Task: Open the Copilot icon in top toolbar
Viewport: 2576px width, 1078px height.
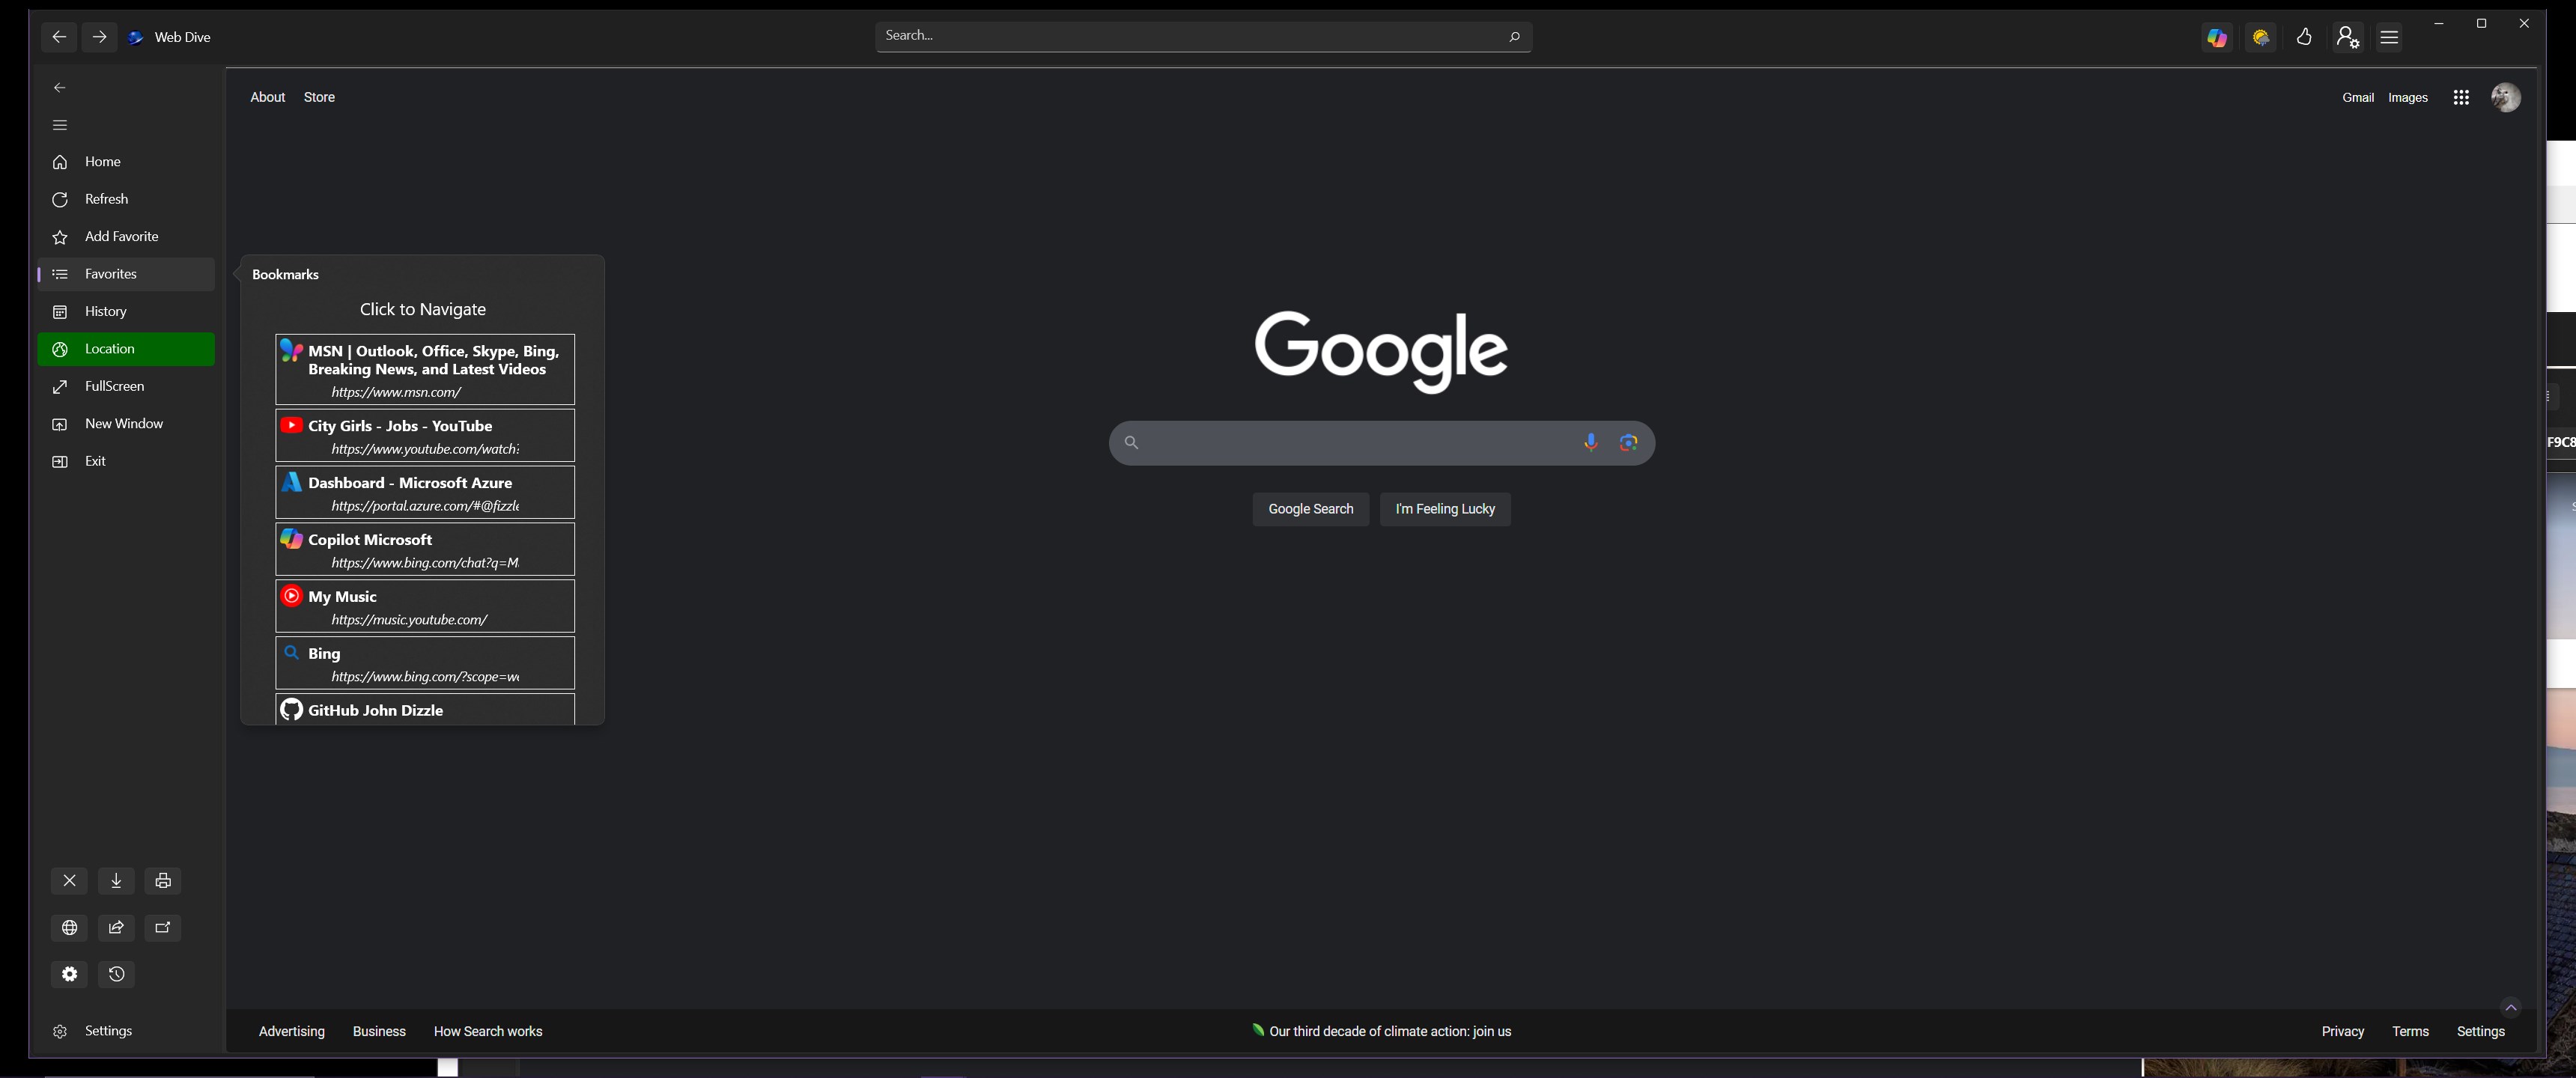Action: pyautogui.click(x=2217, y=38)
